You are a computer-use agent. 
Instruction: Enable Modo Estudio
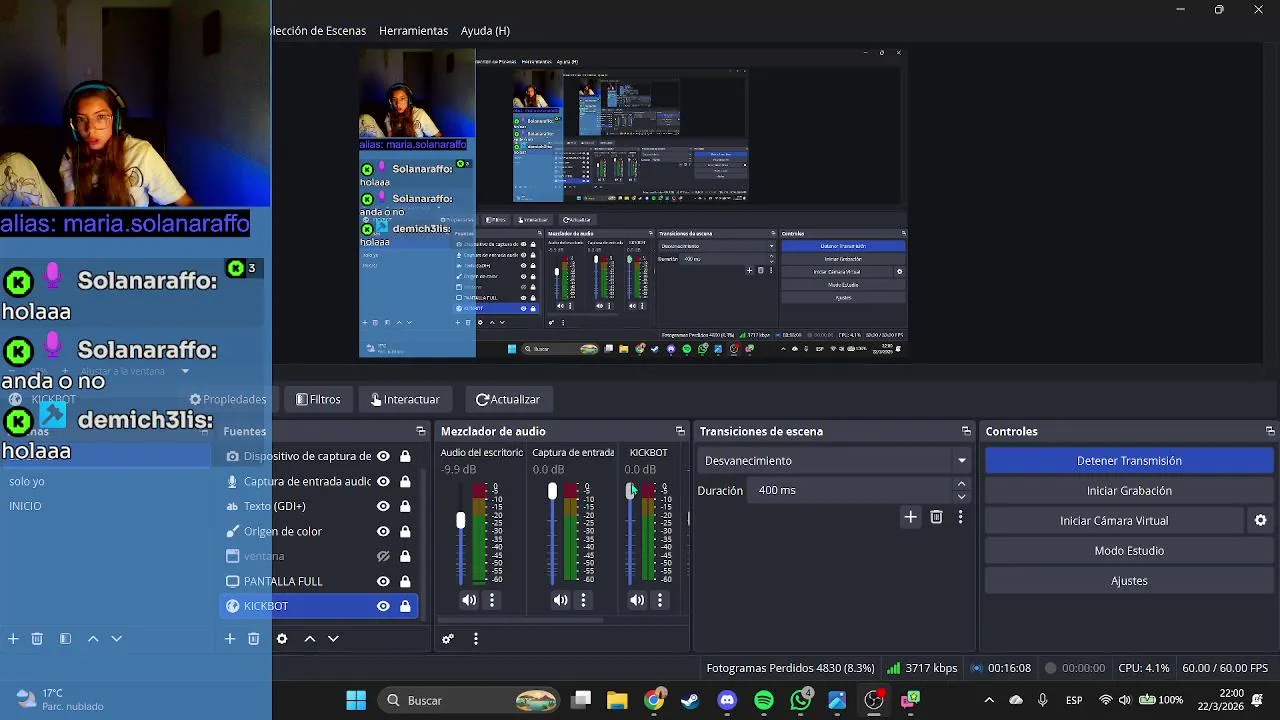(x=1129, y=551)
